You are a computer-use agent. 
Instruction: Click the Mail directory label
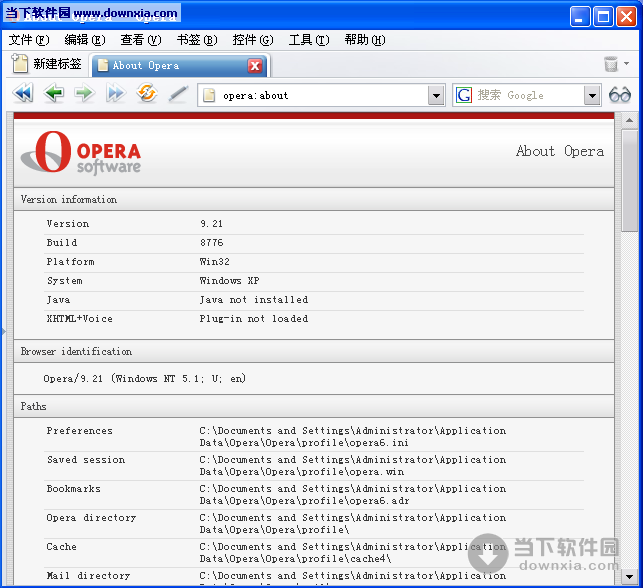pos(89,576)
